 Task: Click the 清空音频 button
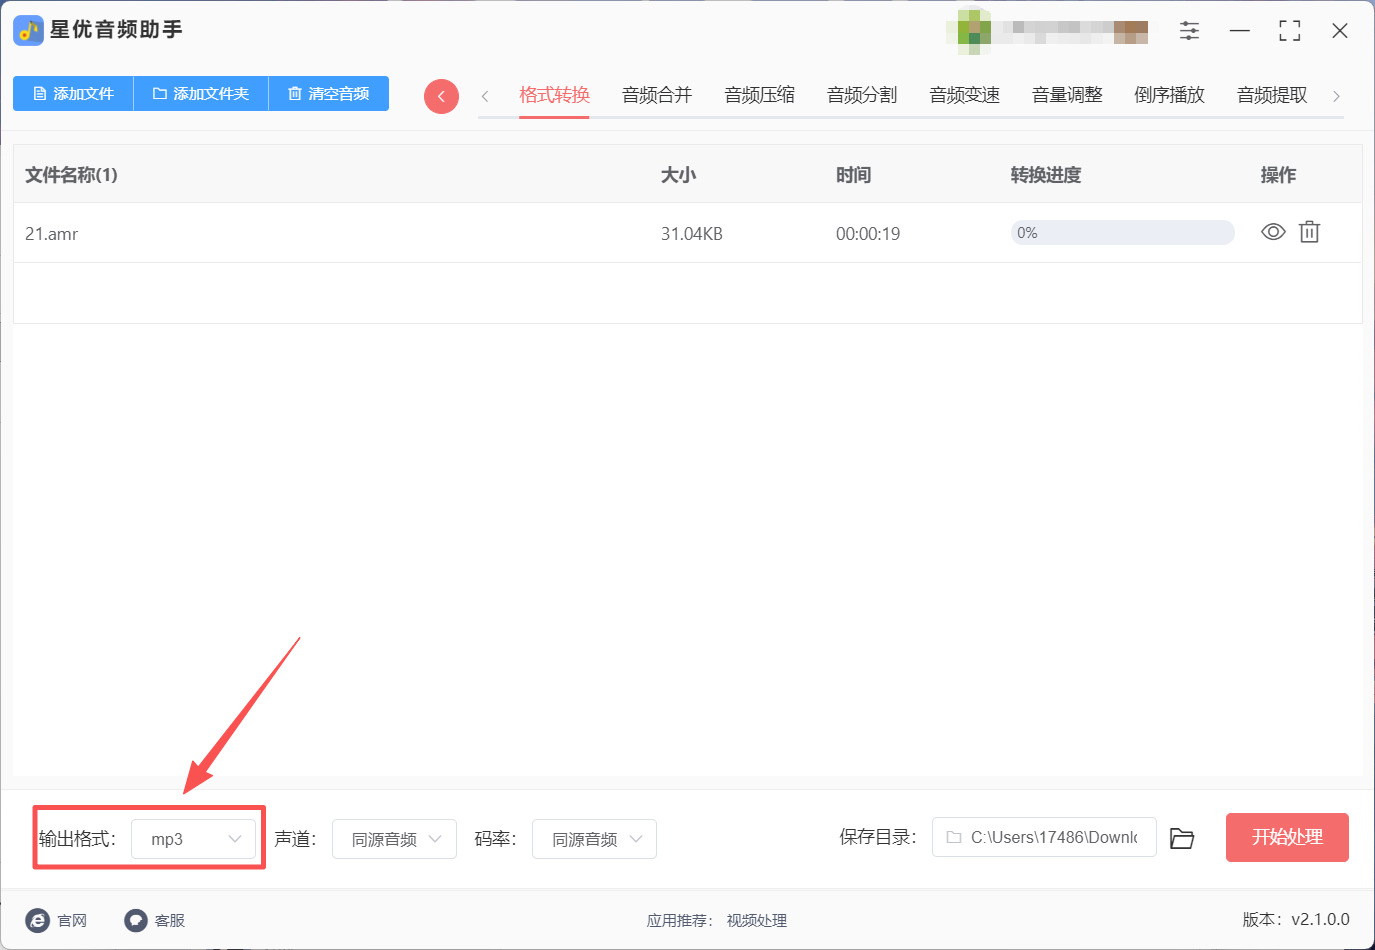click(329, 94)
